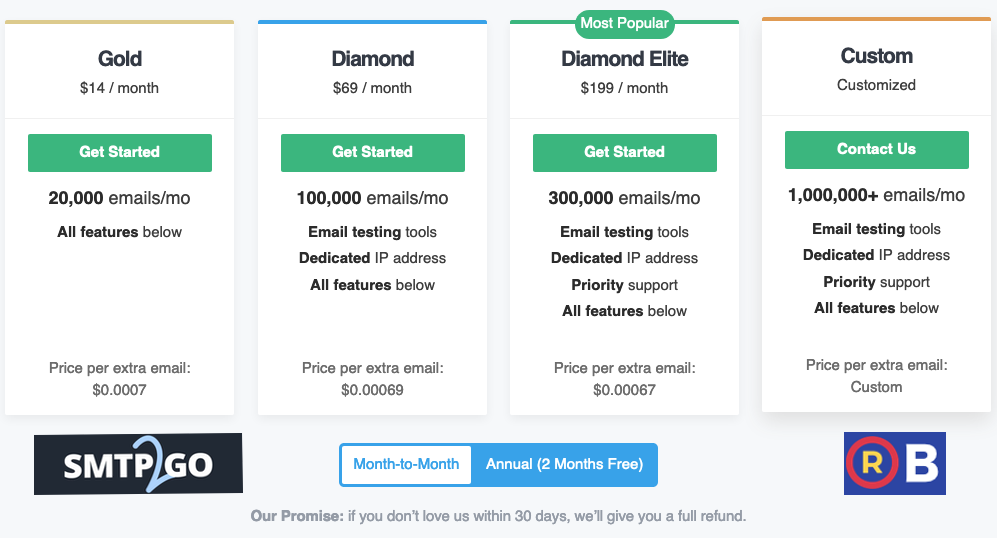Click Dedicated IP address in Diamond plan
This screenshot has width=997, height=538.
(x=373, y=258)
